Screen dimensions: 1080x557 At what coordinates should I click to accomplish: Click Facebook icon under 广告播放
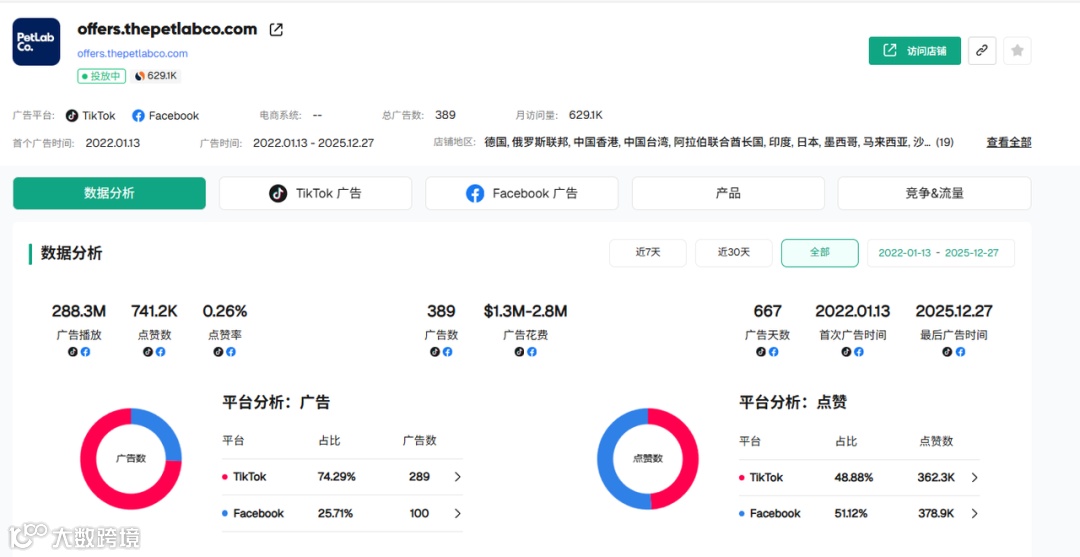[x=85, y=352]
